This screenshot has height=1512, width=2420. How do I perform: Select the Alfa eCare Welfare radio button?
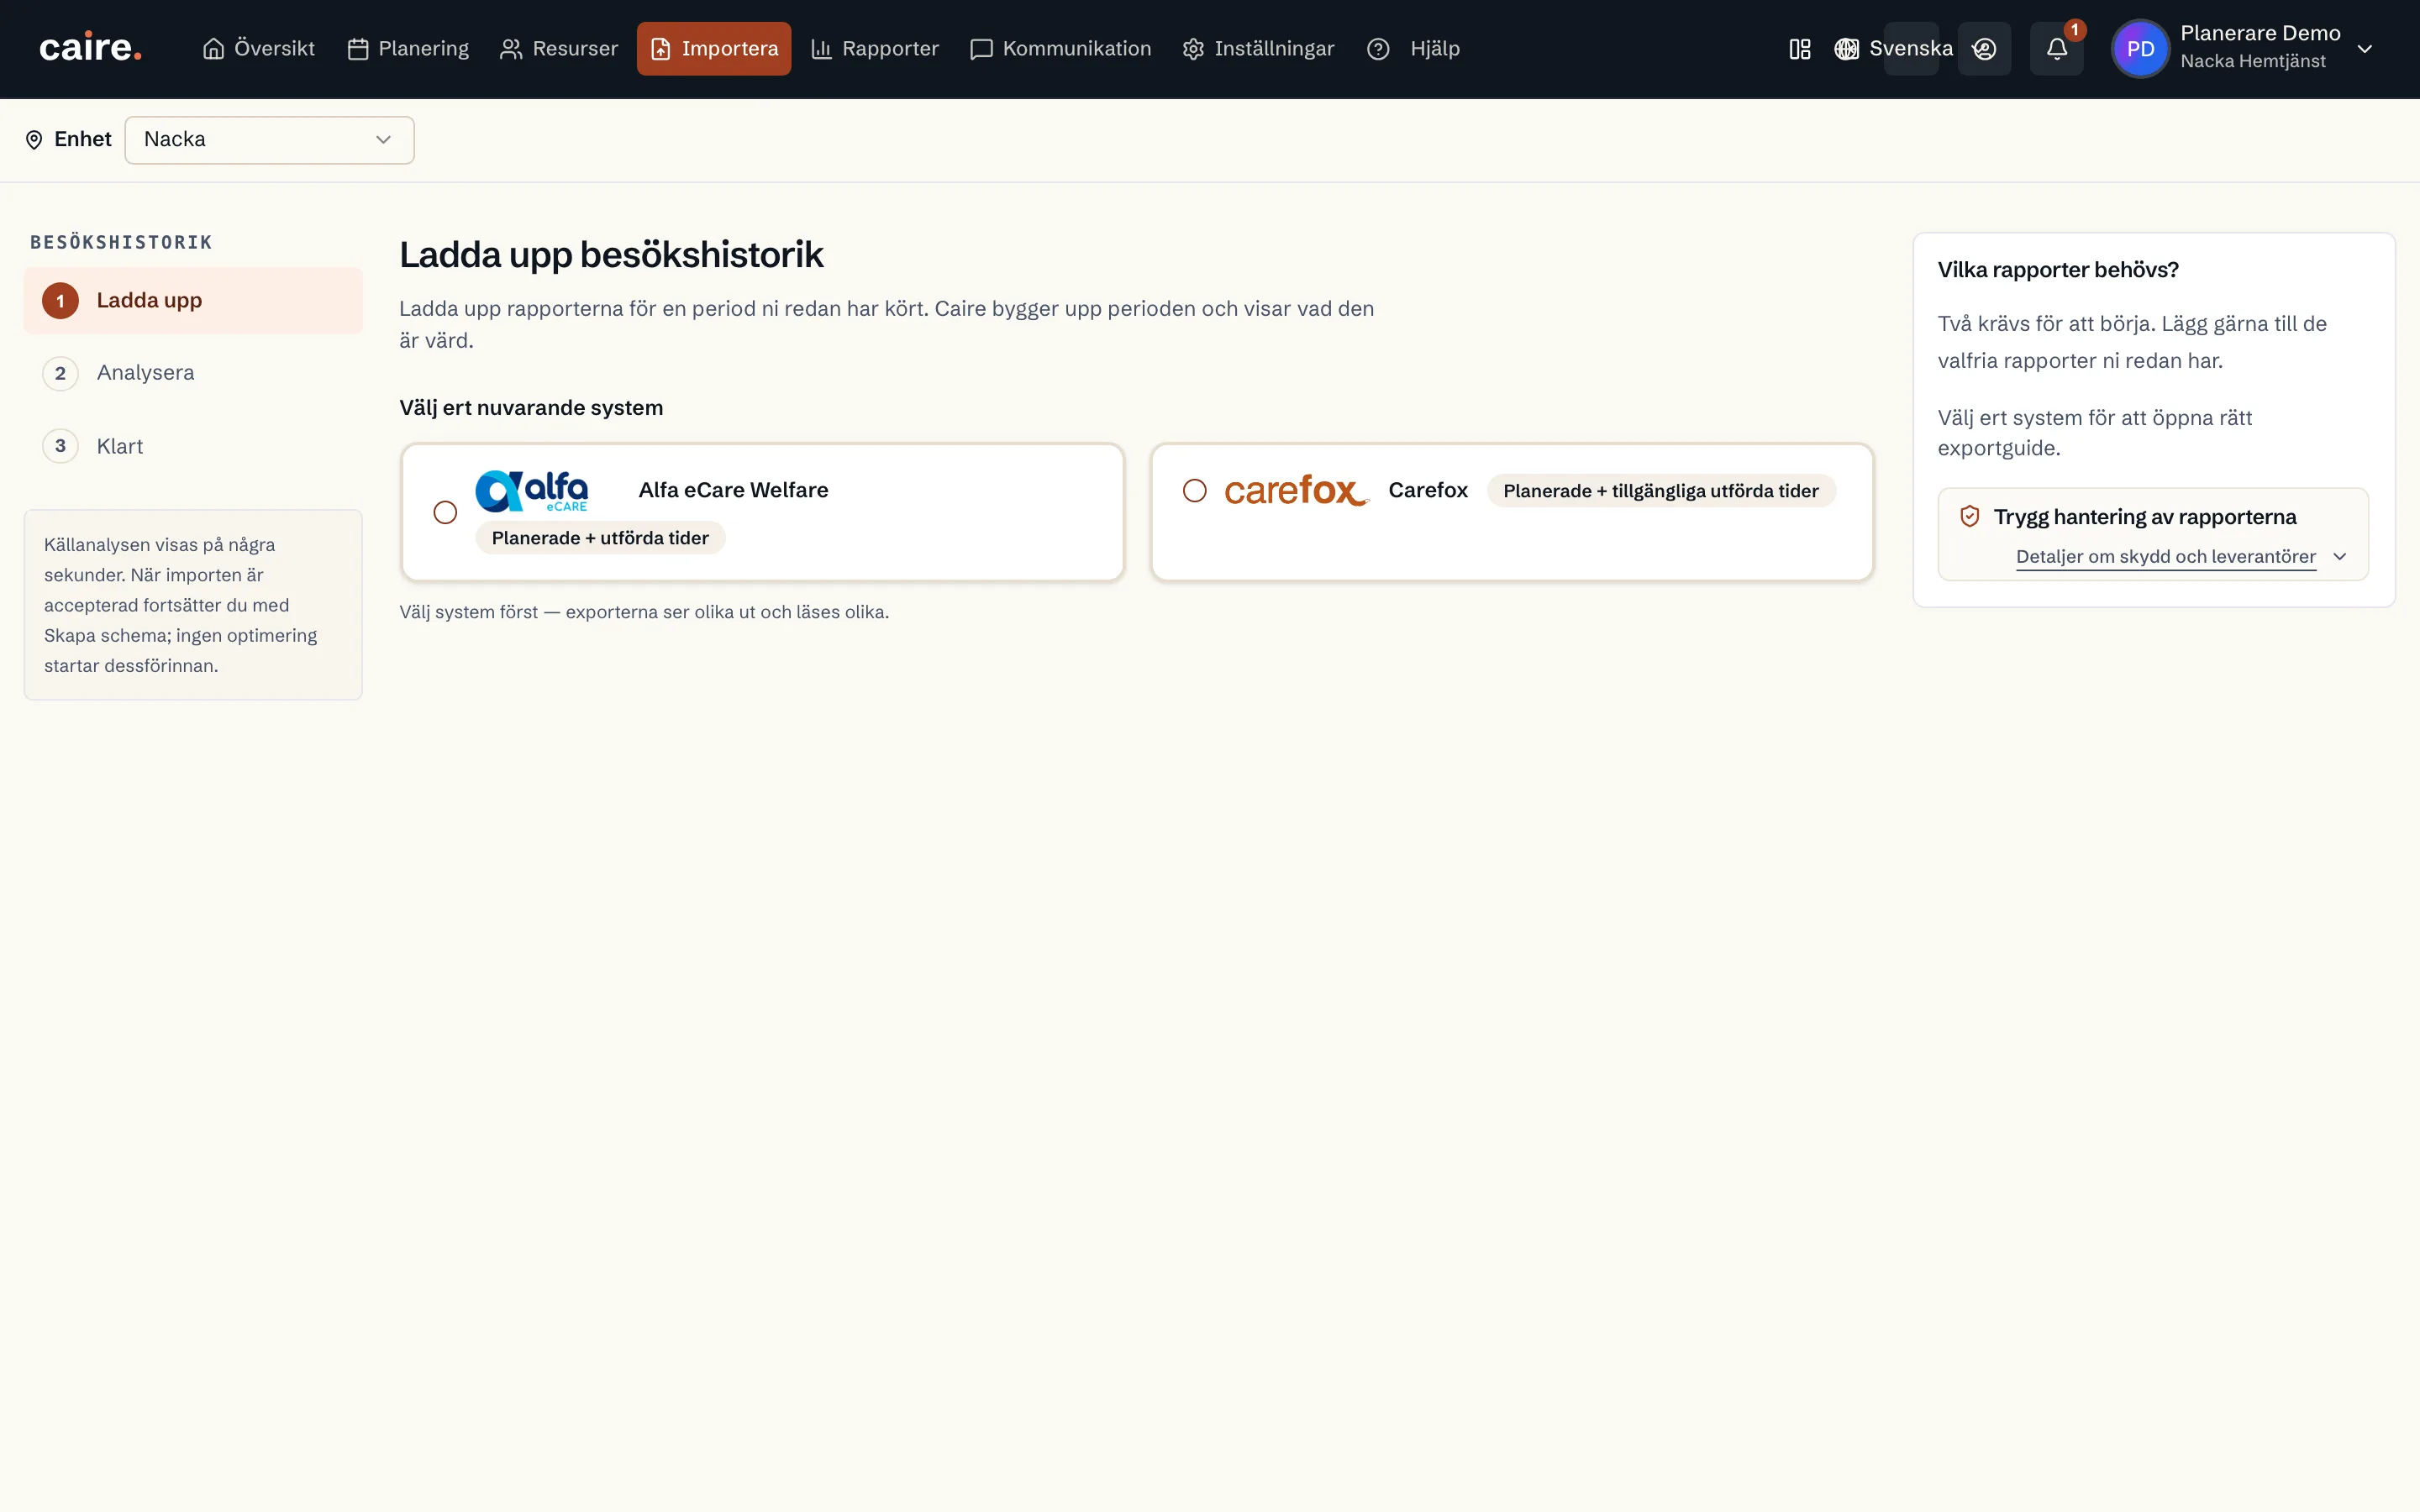point(445,512)
